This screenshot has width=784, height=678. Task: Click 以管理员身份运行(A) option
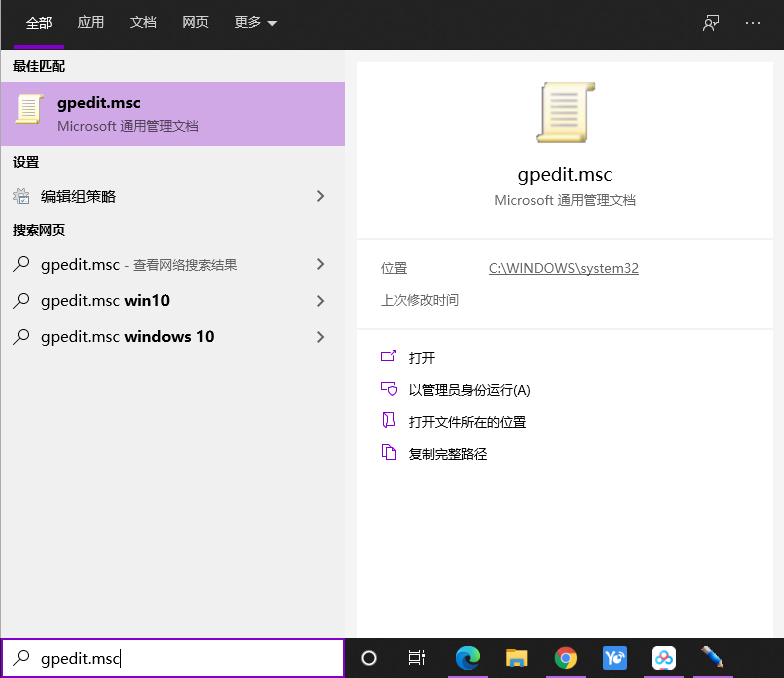pyautogui.click(x=469, y=390)
